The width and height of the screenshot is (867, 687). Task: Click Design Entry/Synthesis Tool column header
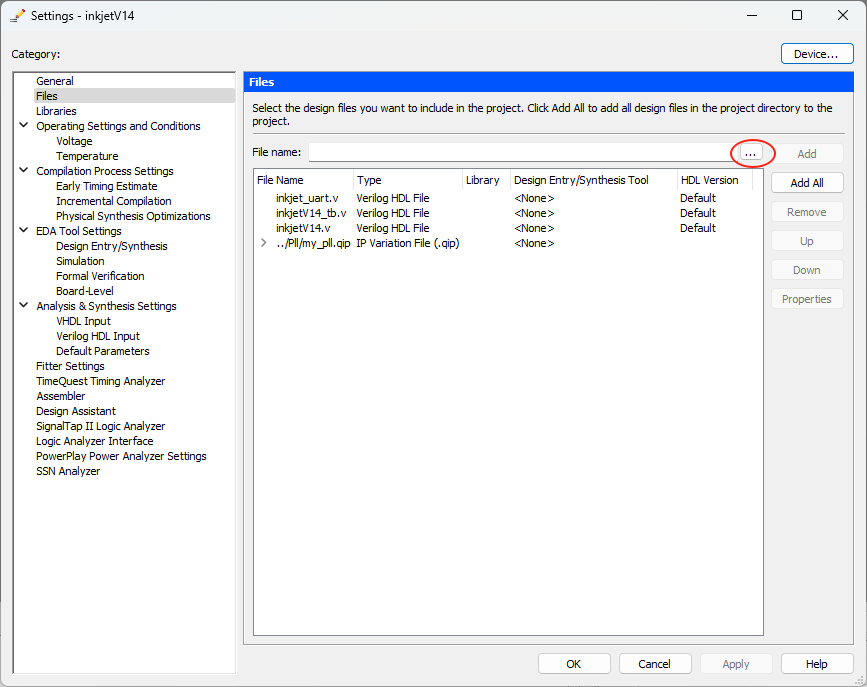(594, 180)
